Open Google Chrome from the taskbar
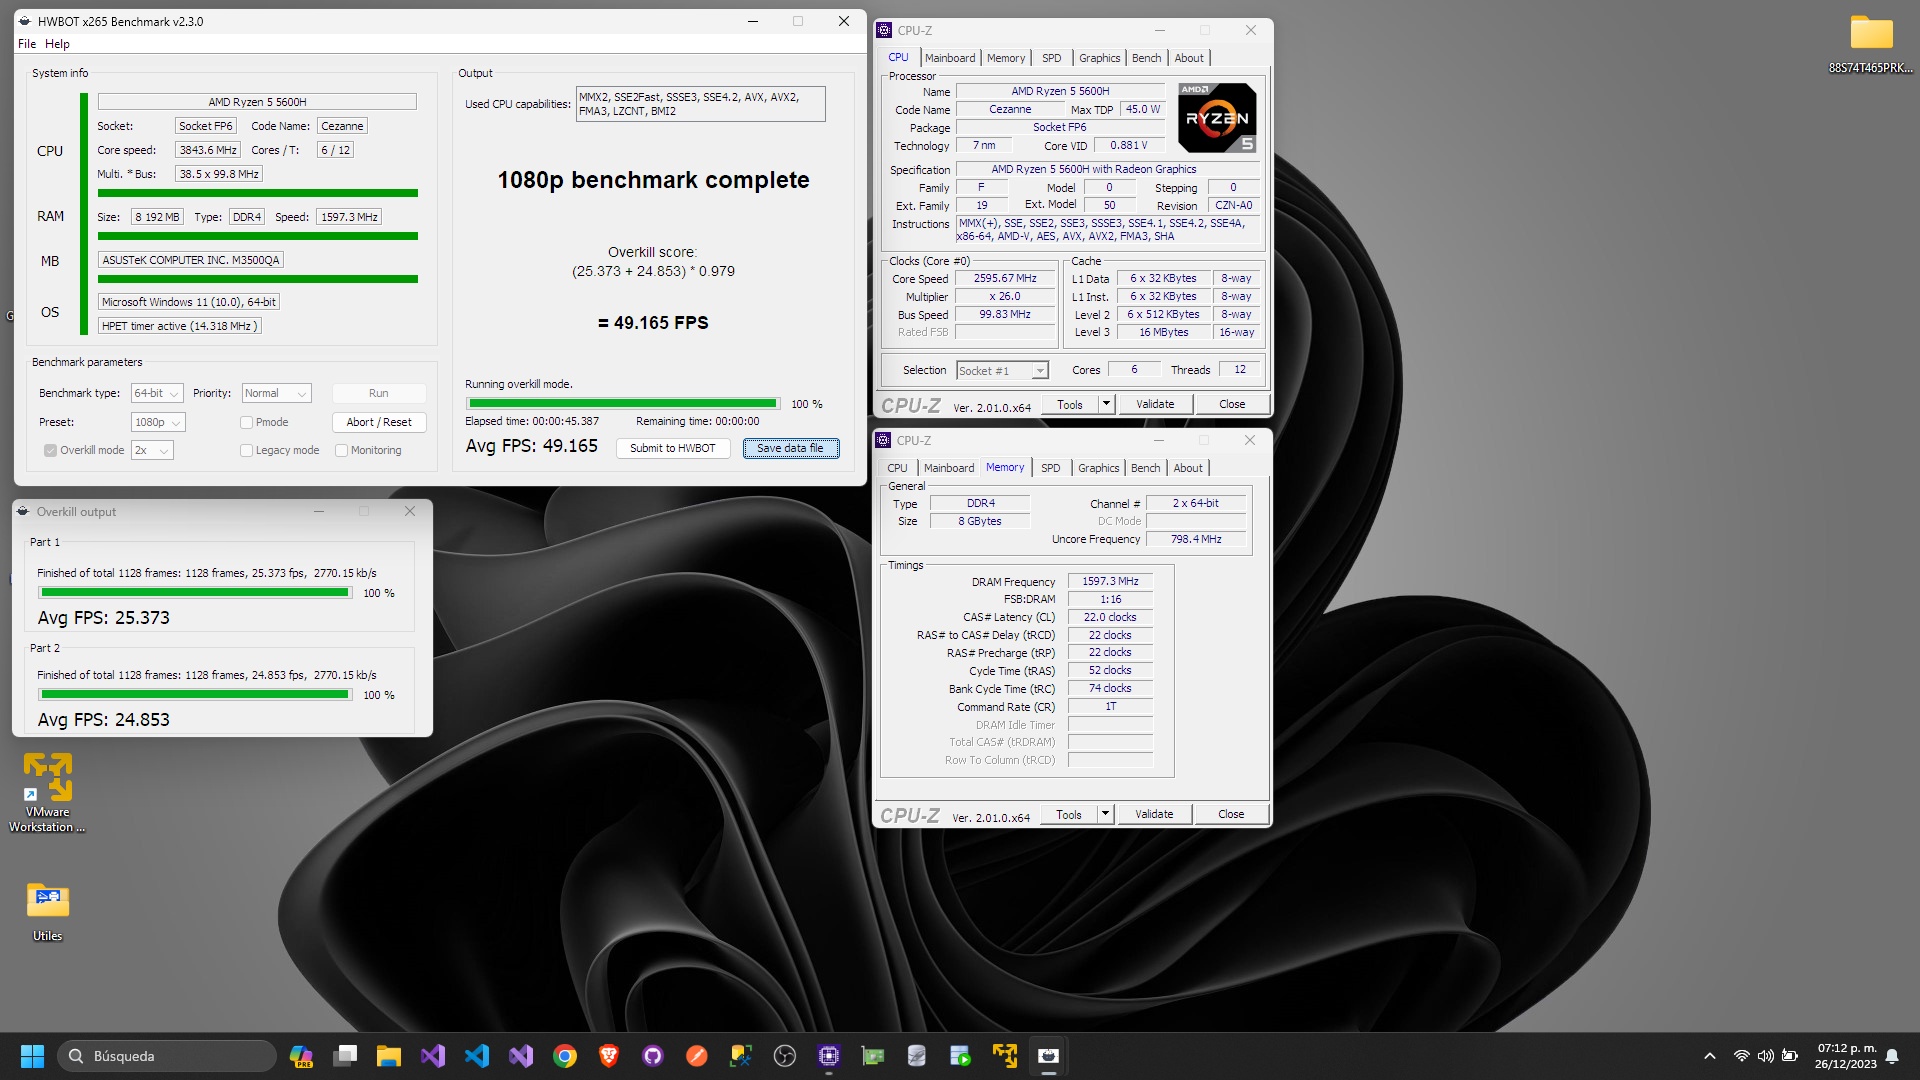The height and width of the screenshot is (1080, 1920). pyautogui.click(x=565, y=1056)
